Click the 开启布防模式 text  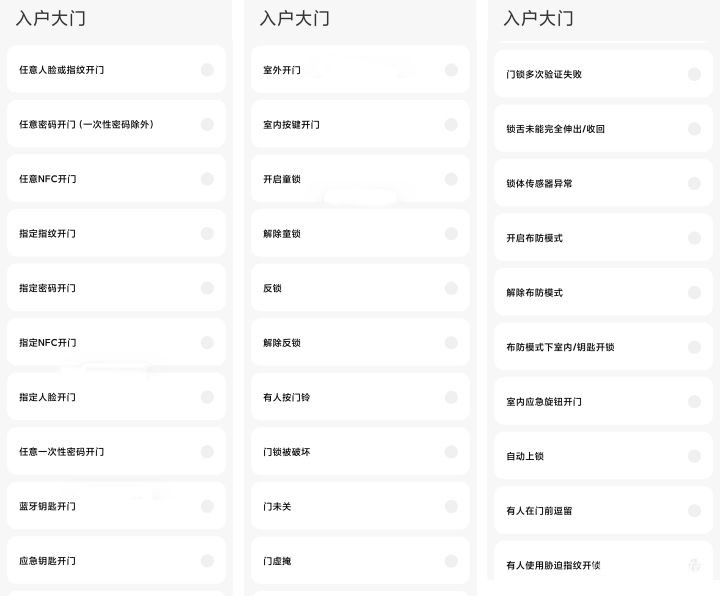pyautogui.click(x=534, y=238)
